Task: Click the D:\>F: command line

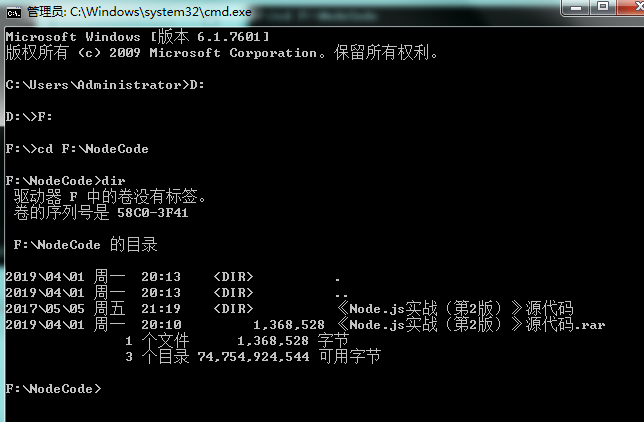Action: point(29,117)
